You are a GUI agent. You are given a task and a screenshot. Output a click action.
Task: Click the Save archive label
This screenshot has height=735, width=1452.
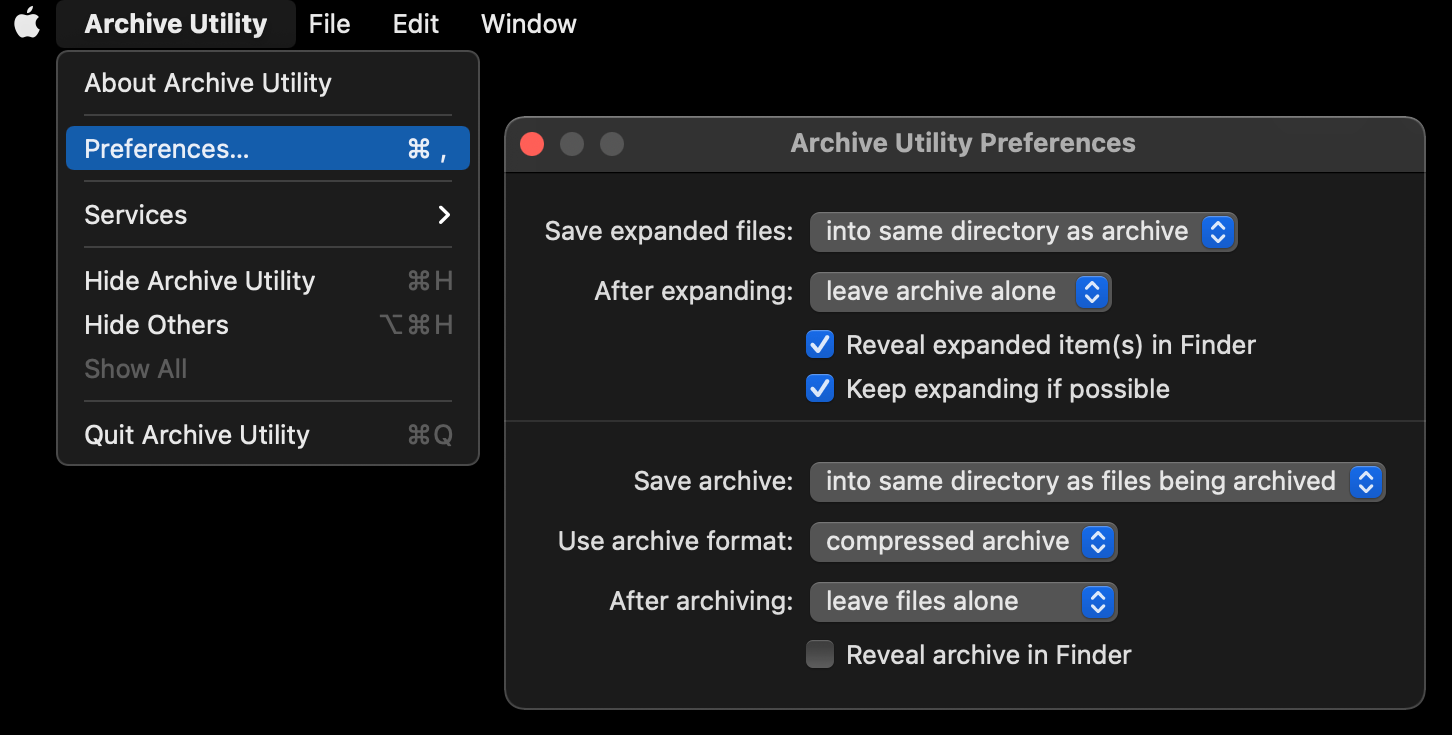click(713, 482)
